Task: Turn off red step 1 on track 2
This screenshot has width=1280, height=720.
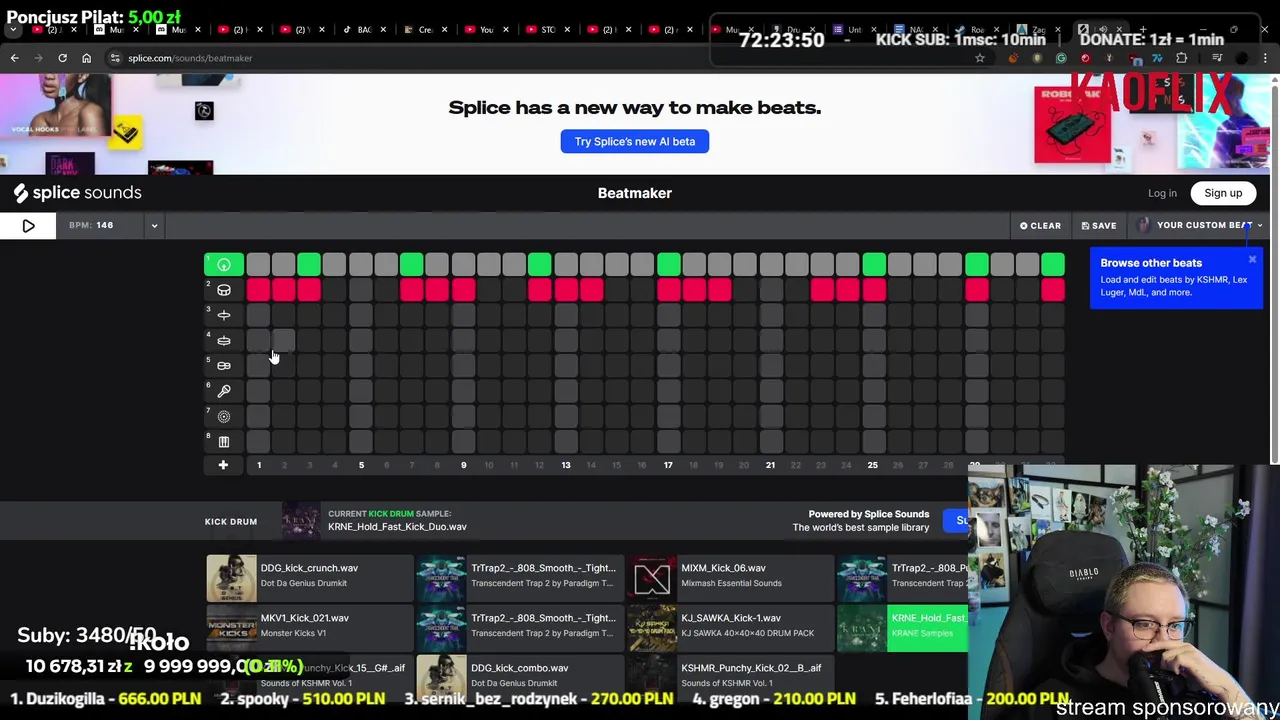Action: 258,290
